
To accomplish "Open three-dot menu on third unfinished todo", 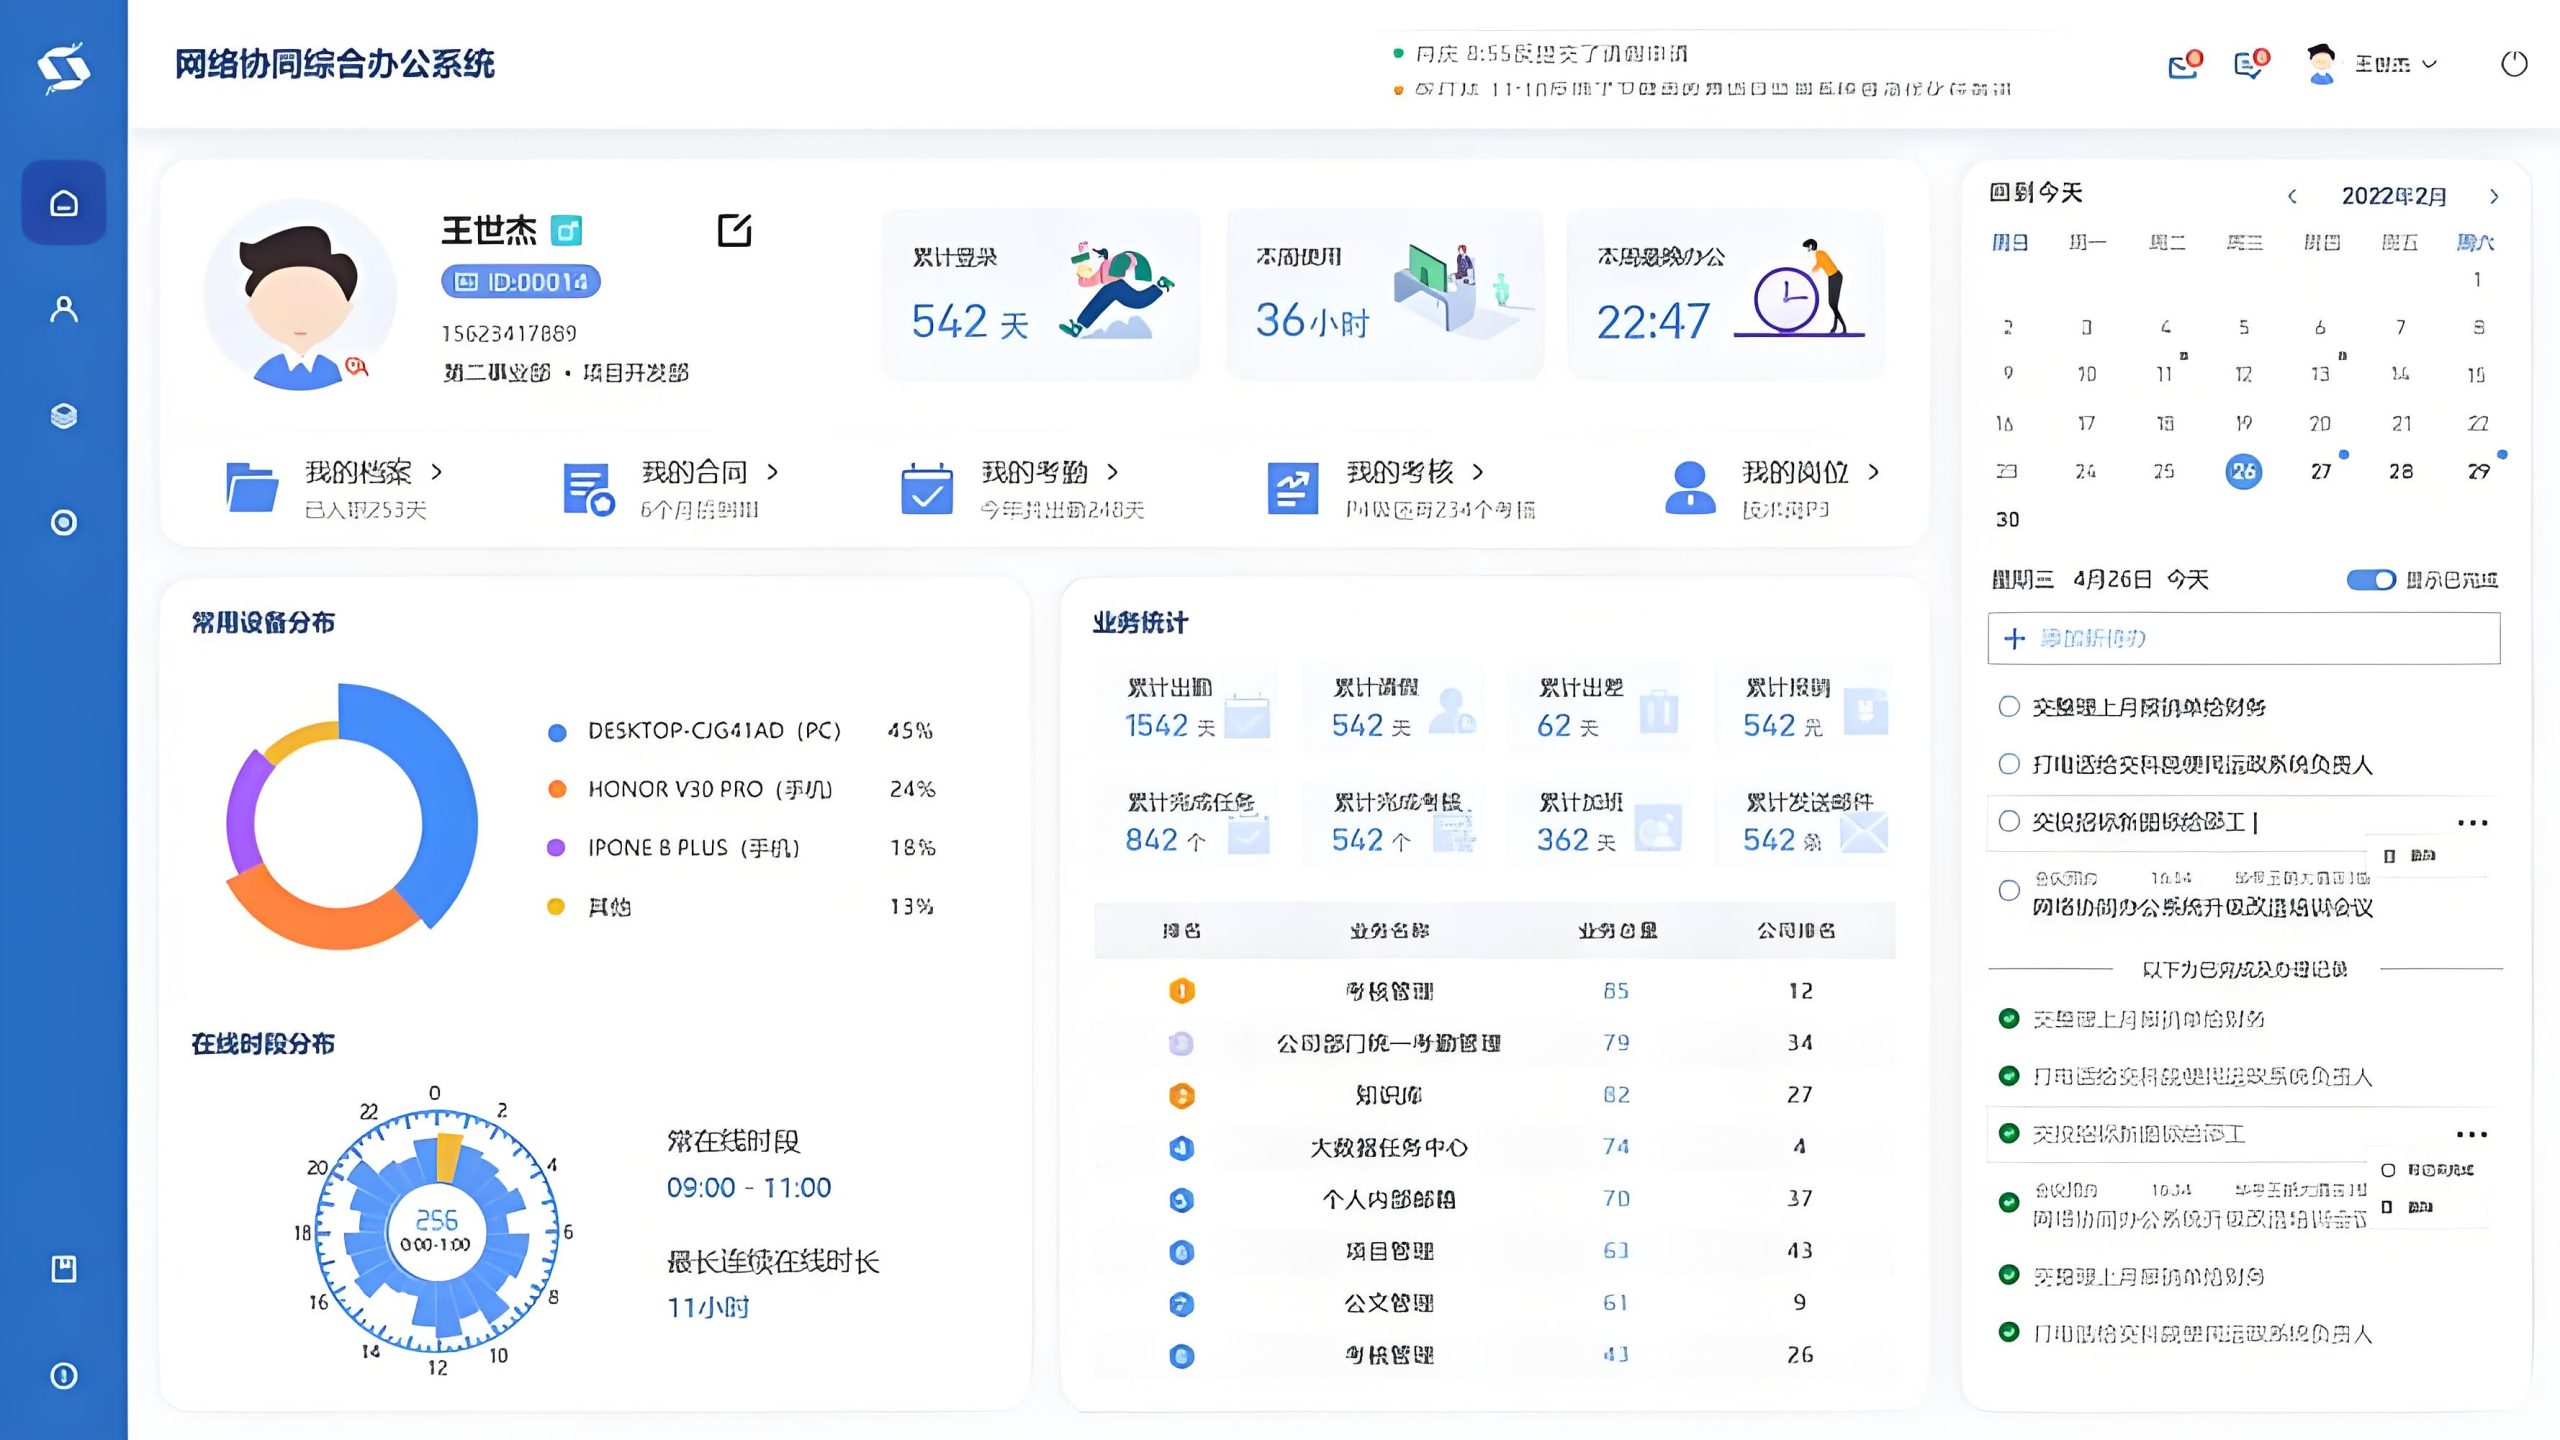I will (x=2472, y=823).
